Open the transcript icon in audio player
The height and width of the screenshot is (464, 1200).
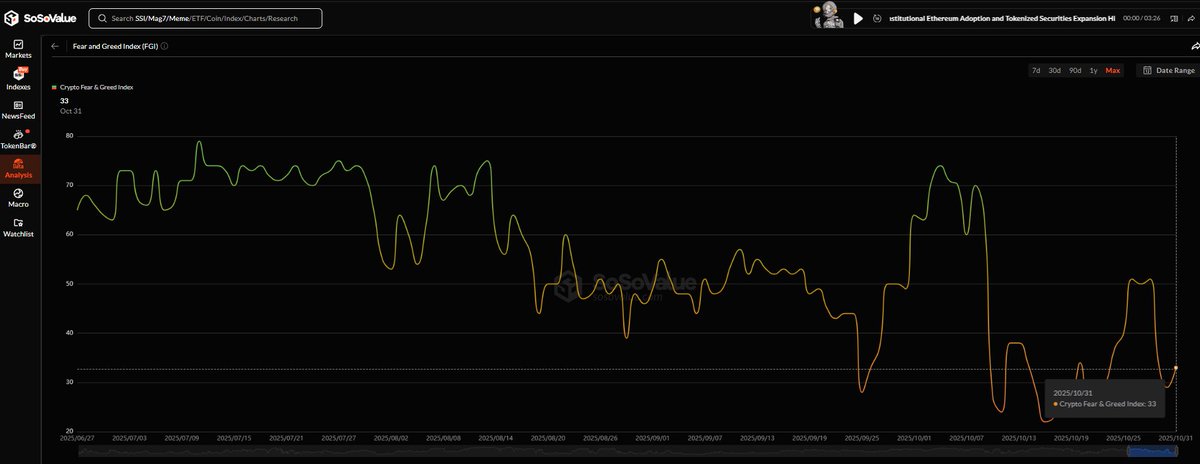[1176, 18]
